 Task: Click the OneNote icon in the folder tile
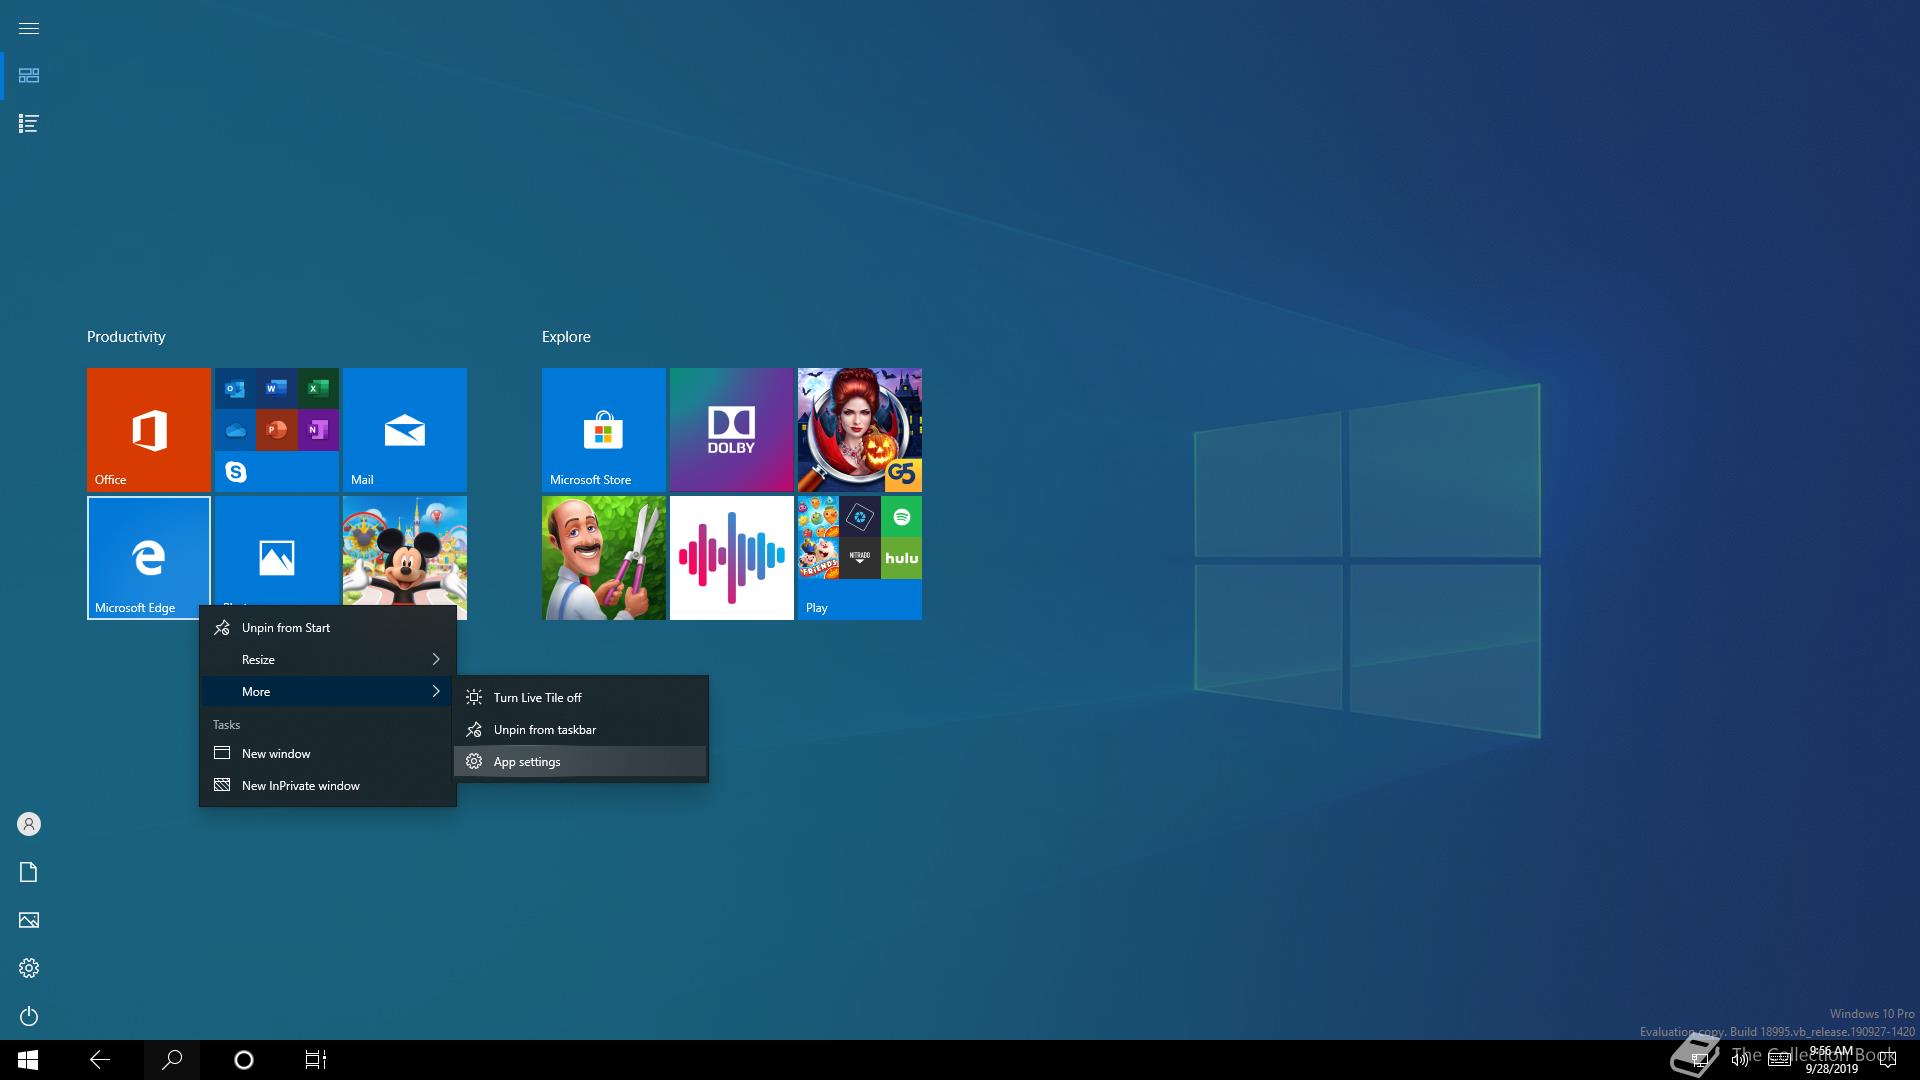click(318, 430)
